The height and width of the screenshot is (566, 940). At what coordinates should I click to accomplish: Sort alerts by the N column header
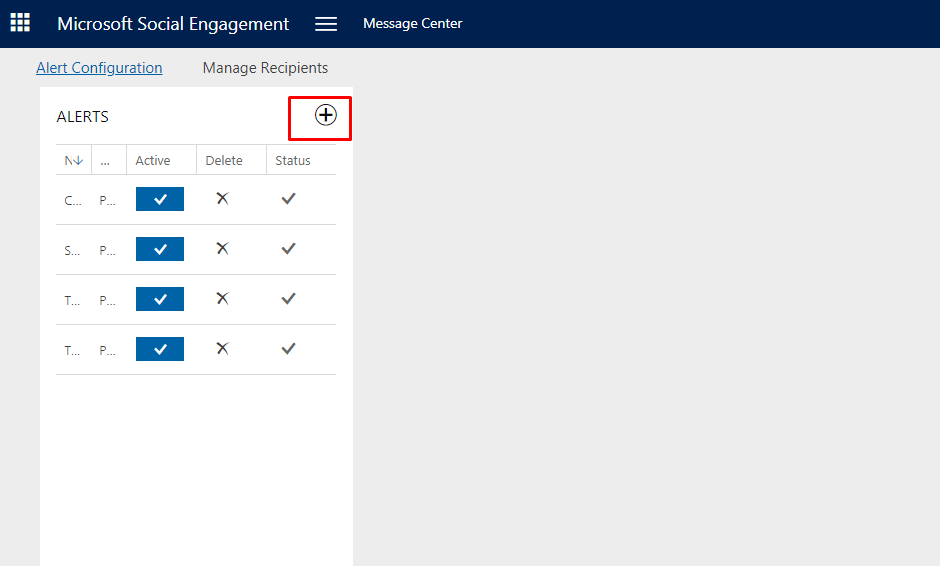click(x=74, y=160)
